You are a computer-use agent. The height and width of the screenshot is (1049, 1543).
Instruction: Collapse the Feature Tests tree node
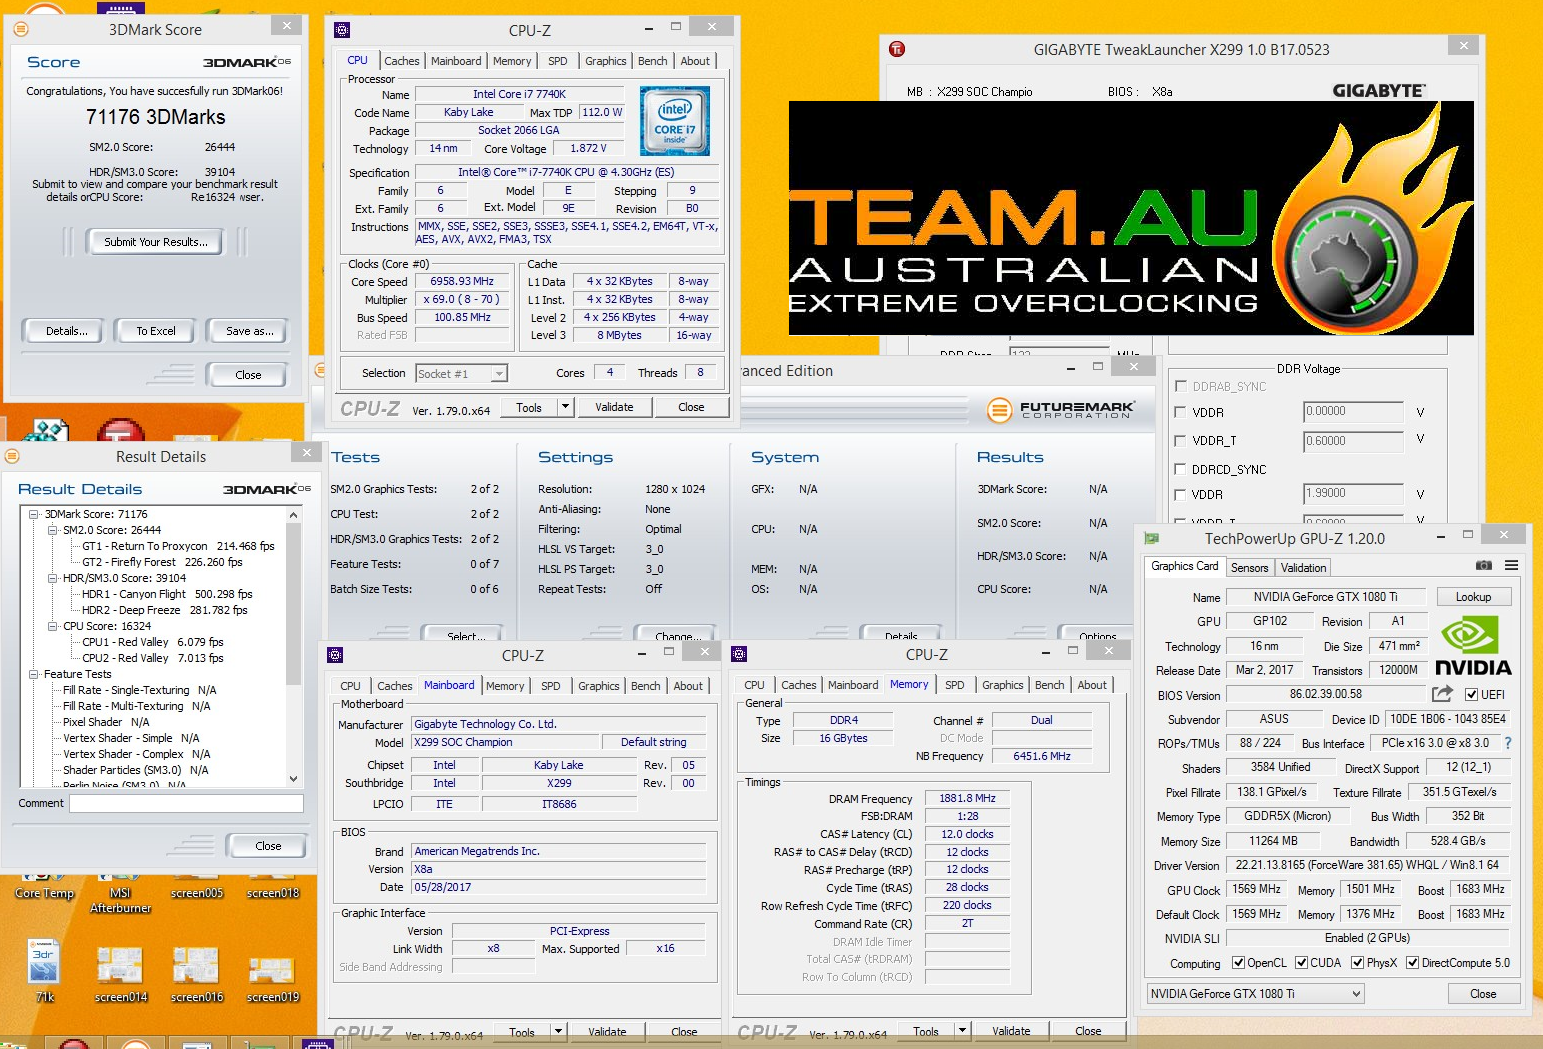click(34, 674)
